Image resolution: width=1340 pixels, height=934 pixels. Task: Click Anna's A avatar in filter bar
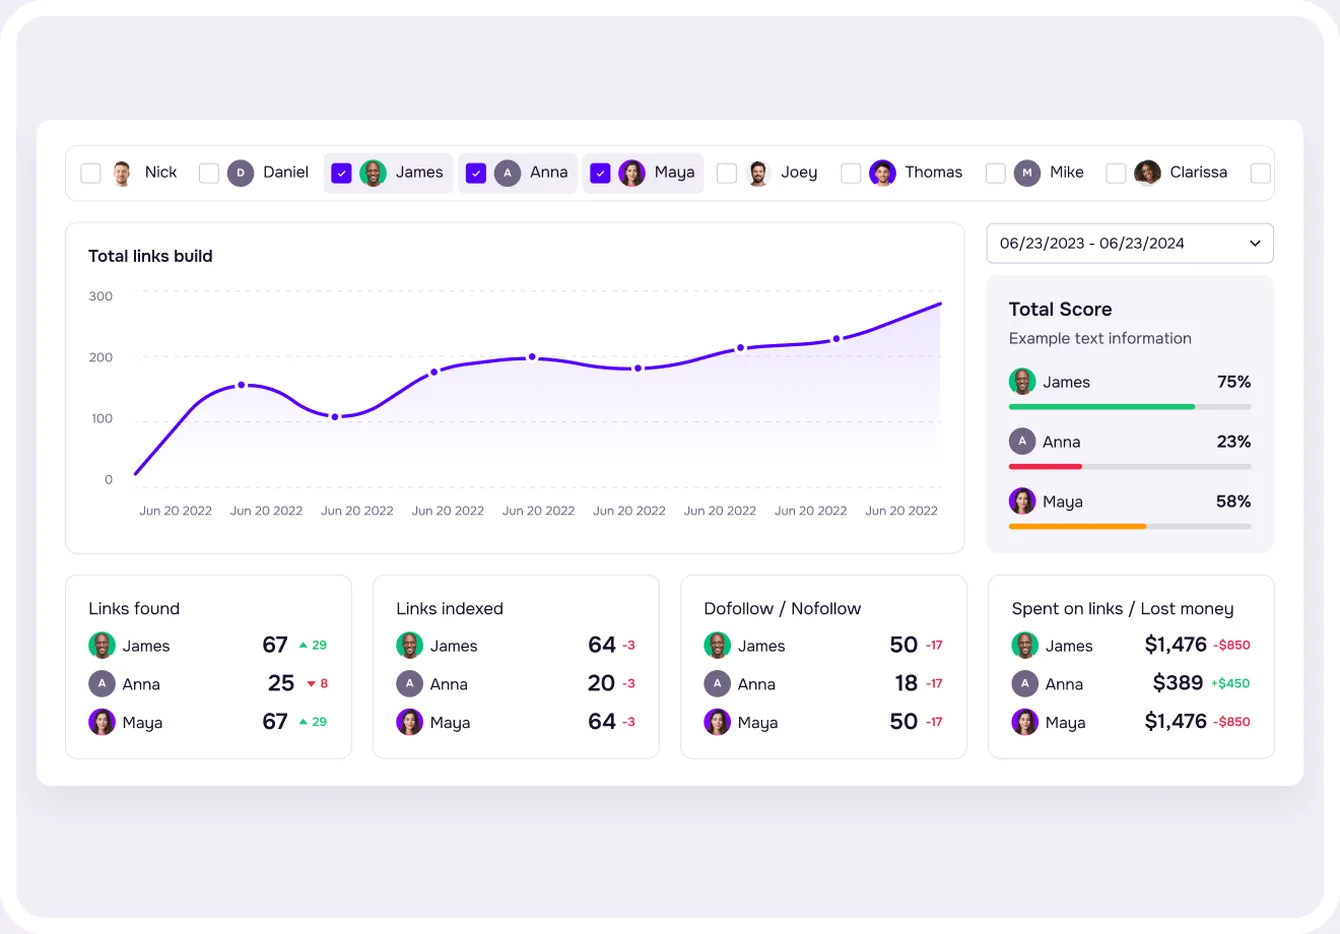[508, 173]
